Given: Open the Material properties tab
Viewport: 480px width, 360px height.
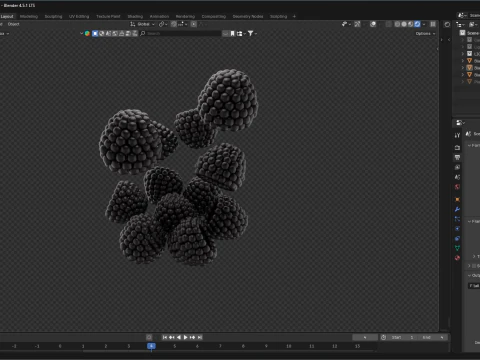Looking at the screenshot, I should 457,258.
